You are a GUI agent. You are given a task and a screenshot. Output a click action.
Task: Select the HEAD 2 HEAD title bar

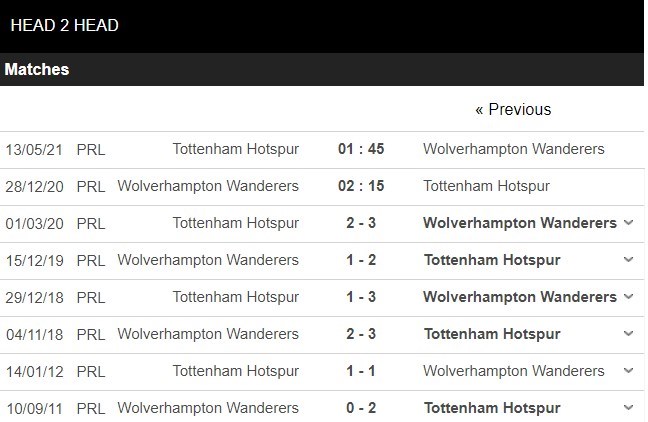tap(64, 25)
